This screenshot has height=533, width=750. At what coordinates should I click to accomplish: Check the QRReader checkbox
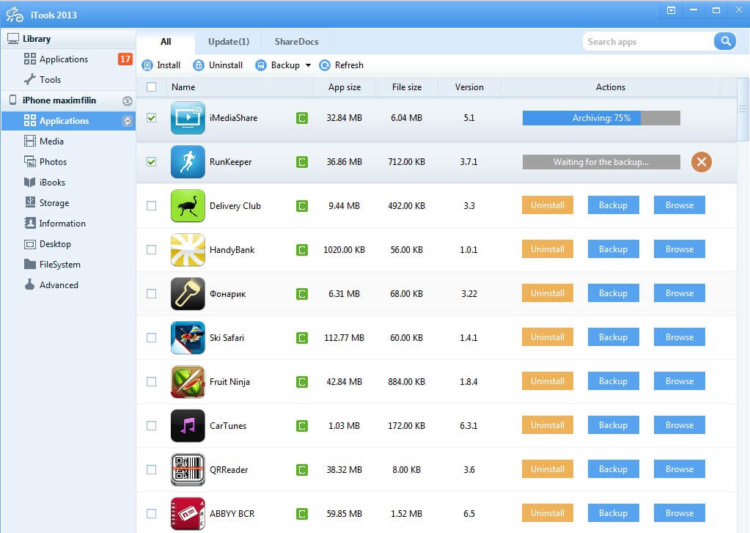click(x=151, y=470)
